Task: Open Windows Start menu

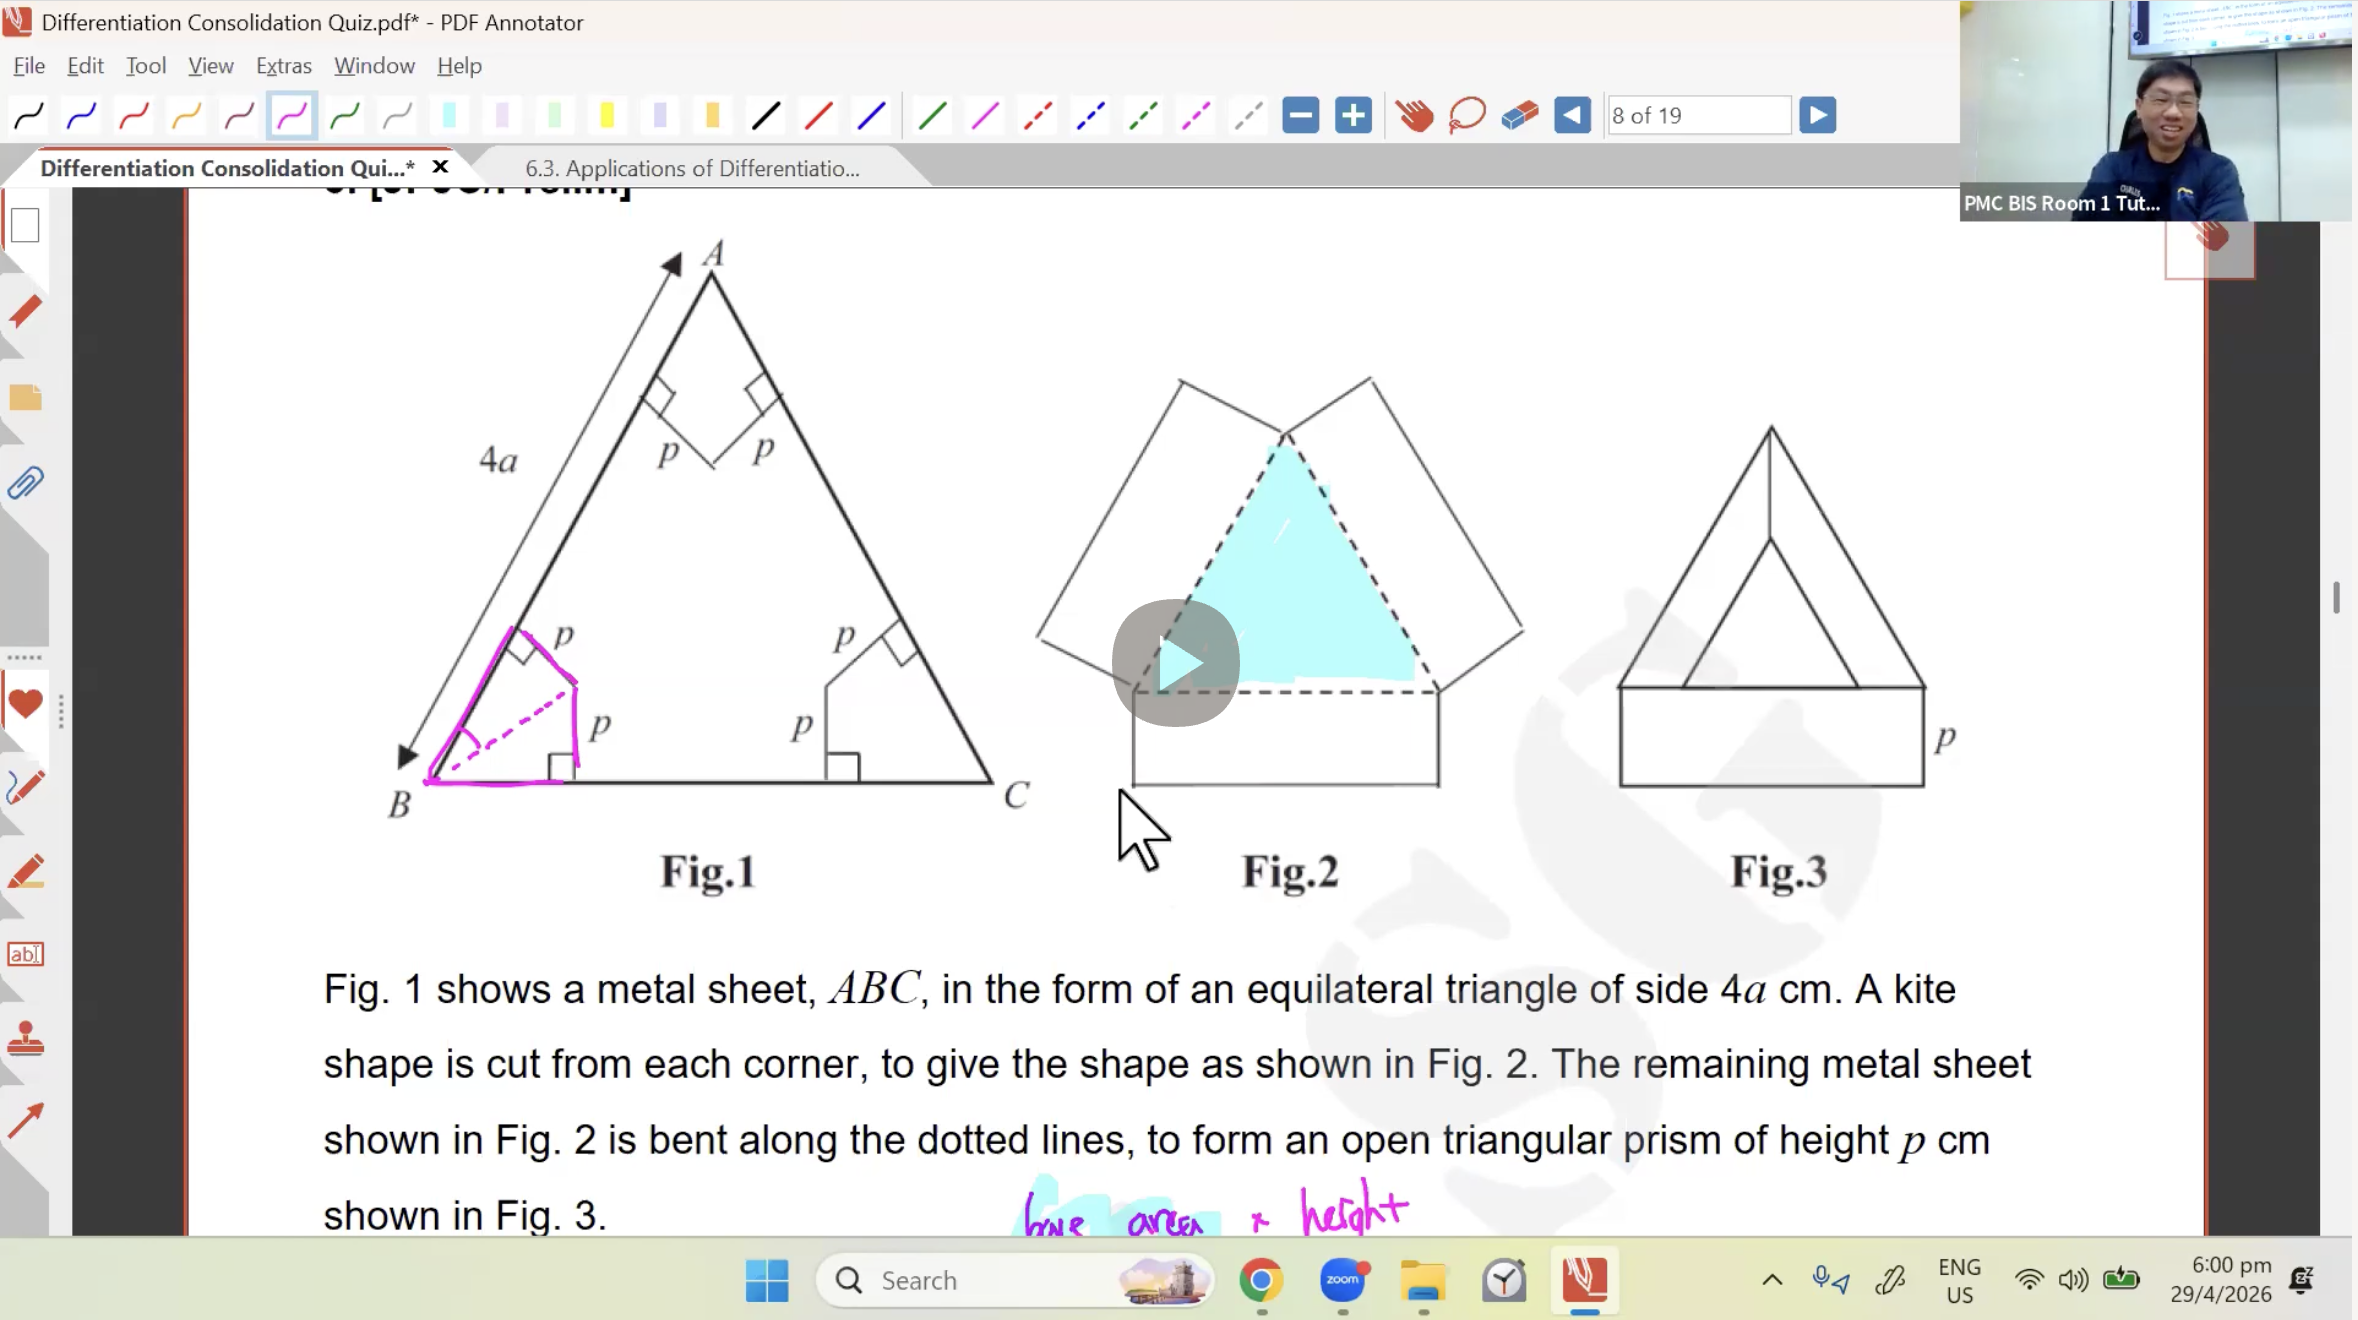Action: [x=767, y=1280]
